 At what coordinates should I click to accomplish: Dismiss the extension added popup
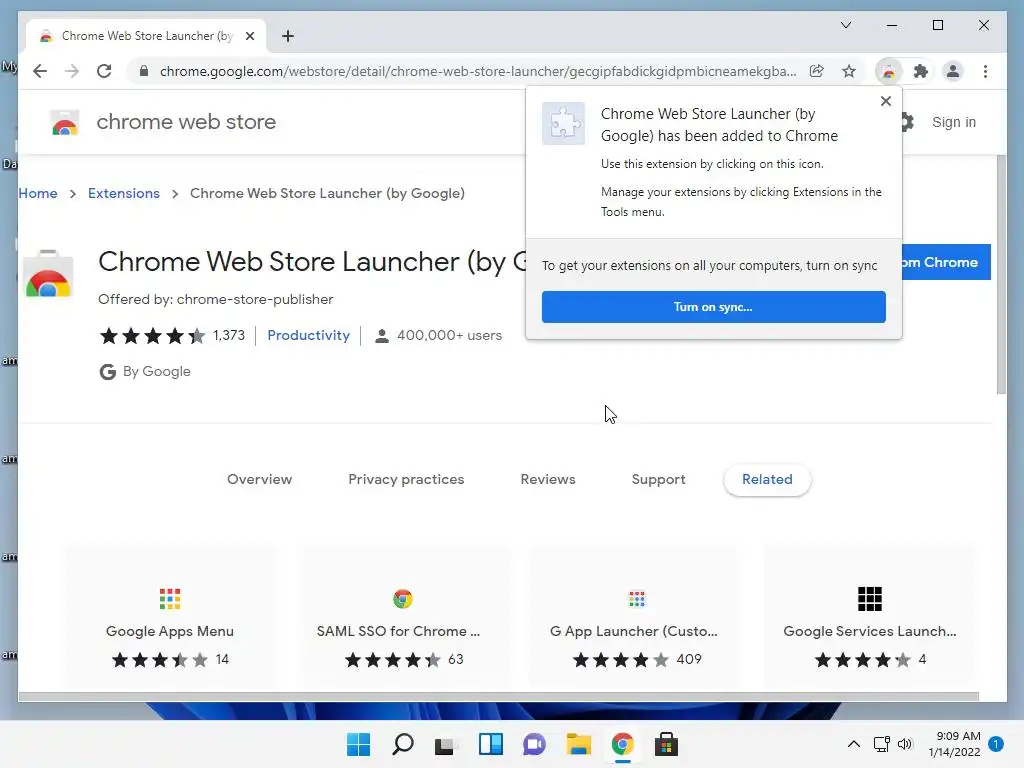click(886, 101)
